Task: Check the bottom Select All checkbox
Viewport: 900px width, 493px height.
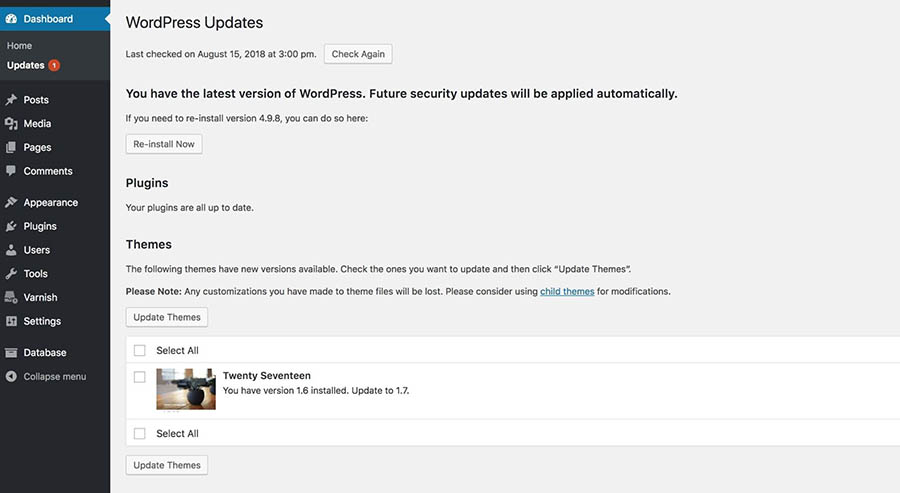Action: click(x=139, y=433)
